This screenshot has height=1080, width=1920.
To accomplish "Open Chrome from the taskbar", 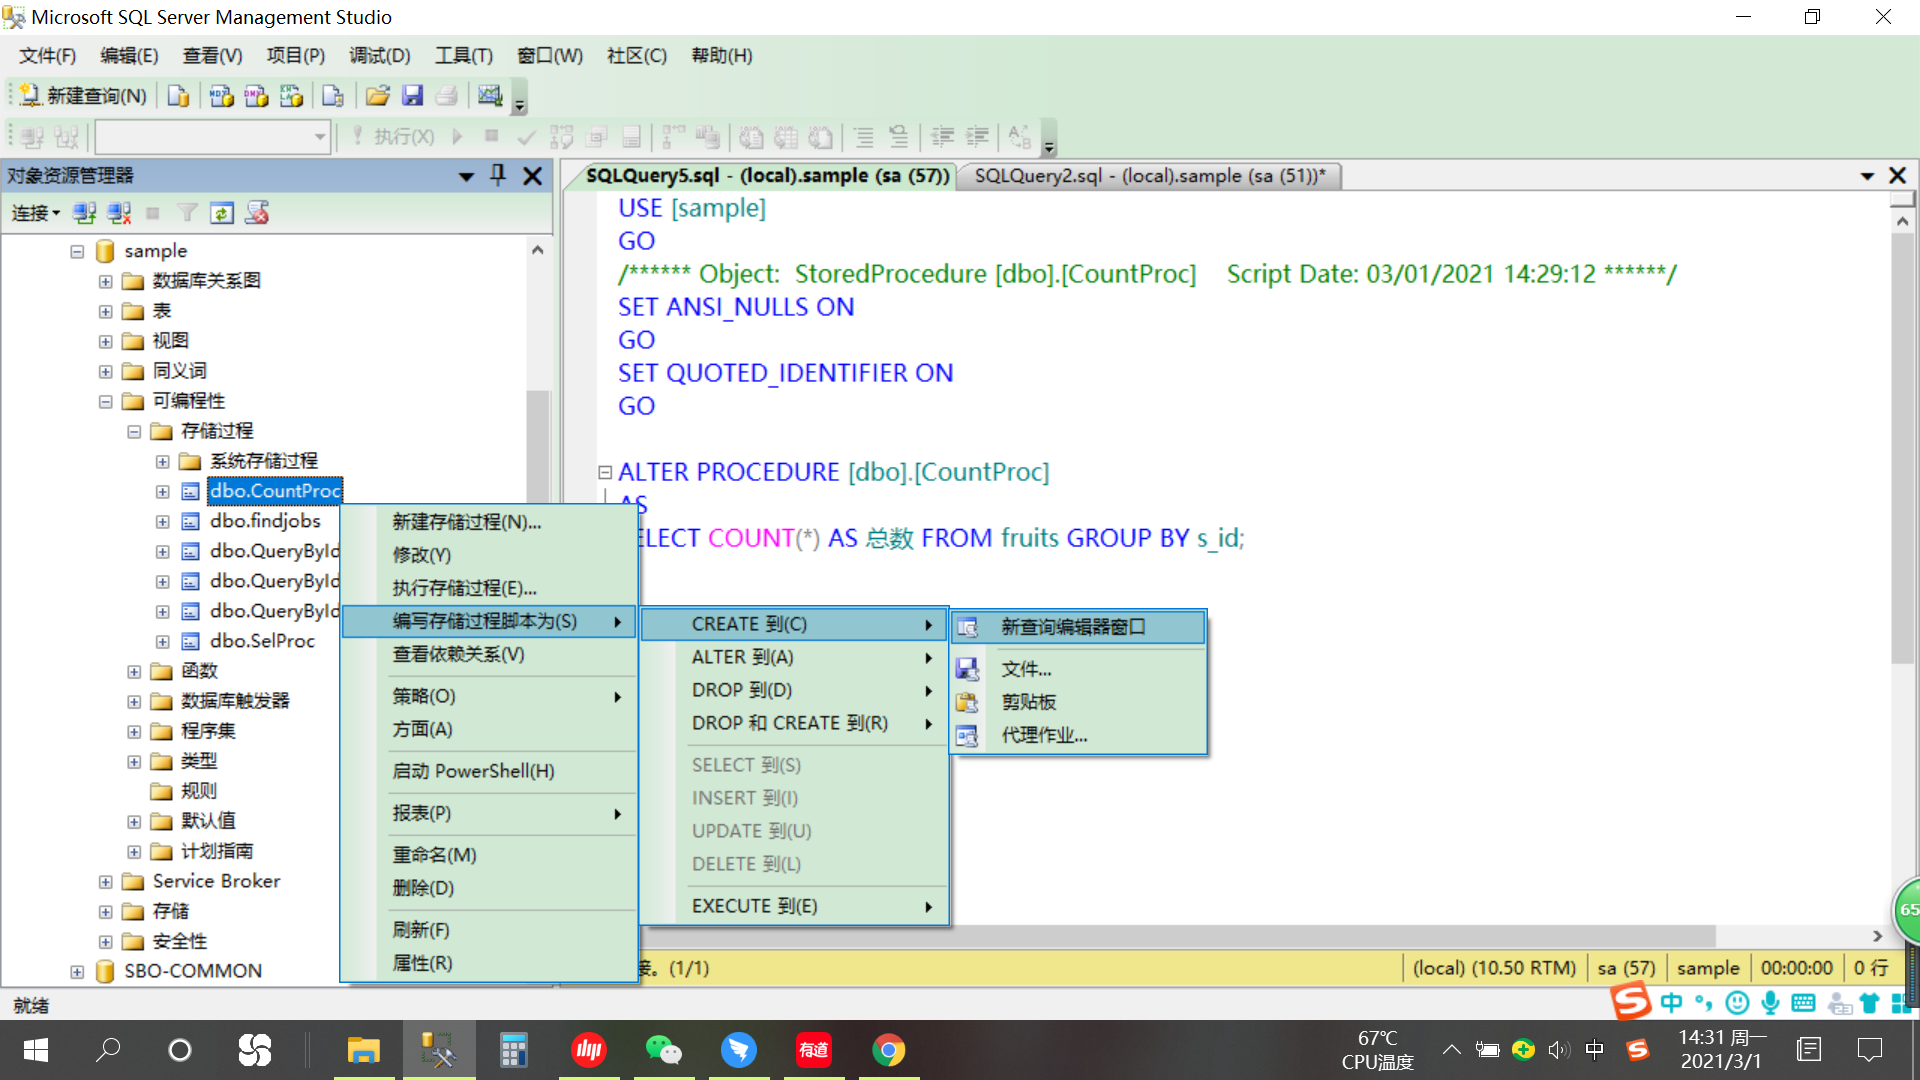I will 888,1050.
